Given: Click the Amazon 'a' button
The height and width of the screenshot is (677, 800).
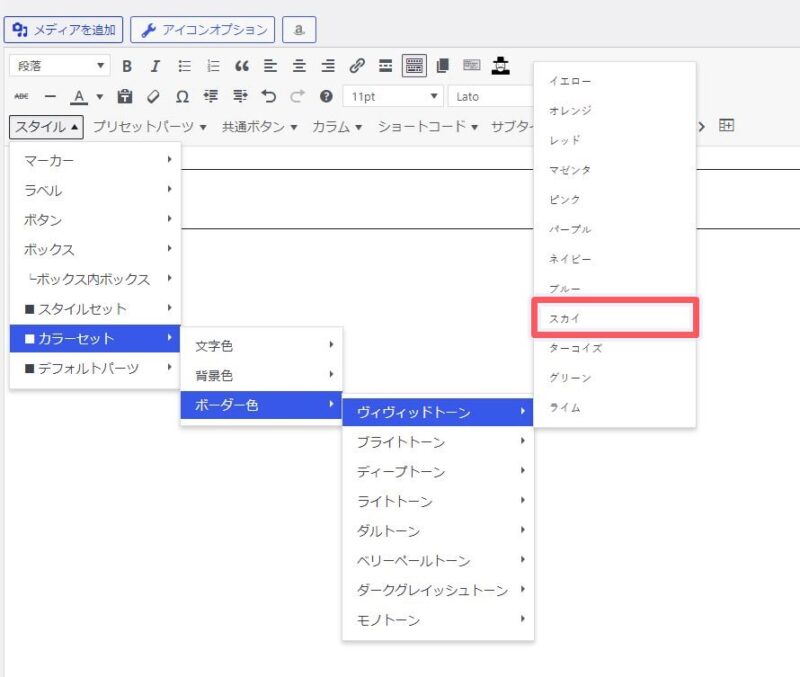Looking at the screenshot, I should pos(299,30).
